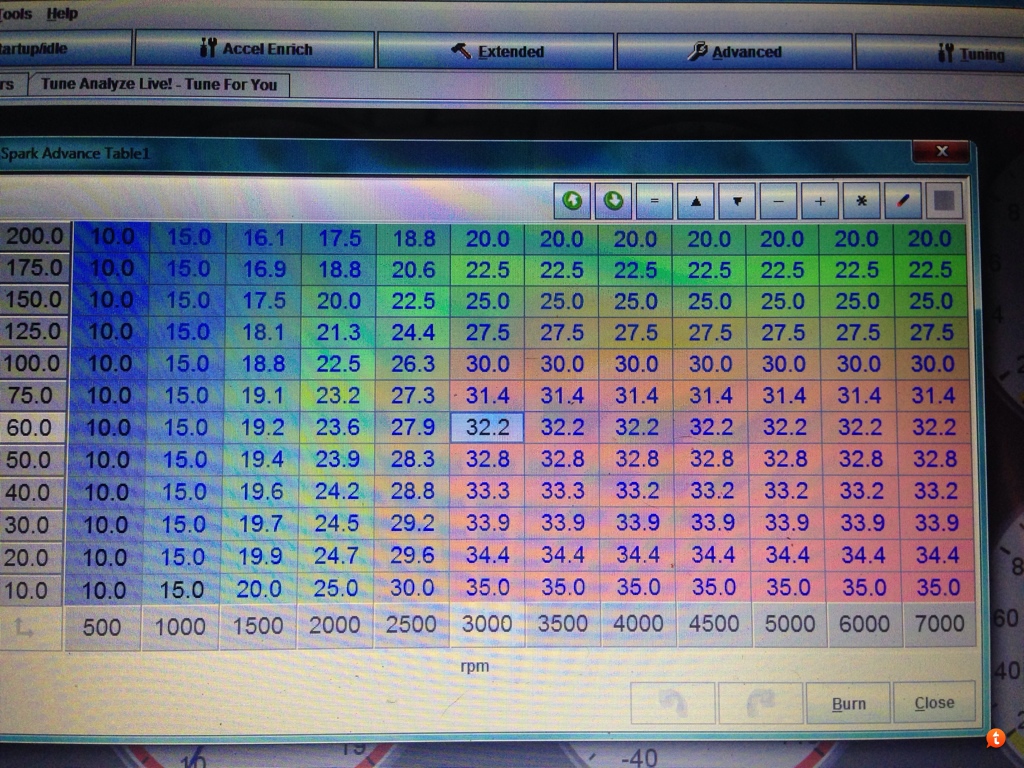Select the 2000 rpm axis field

[334, 626]
